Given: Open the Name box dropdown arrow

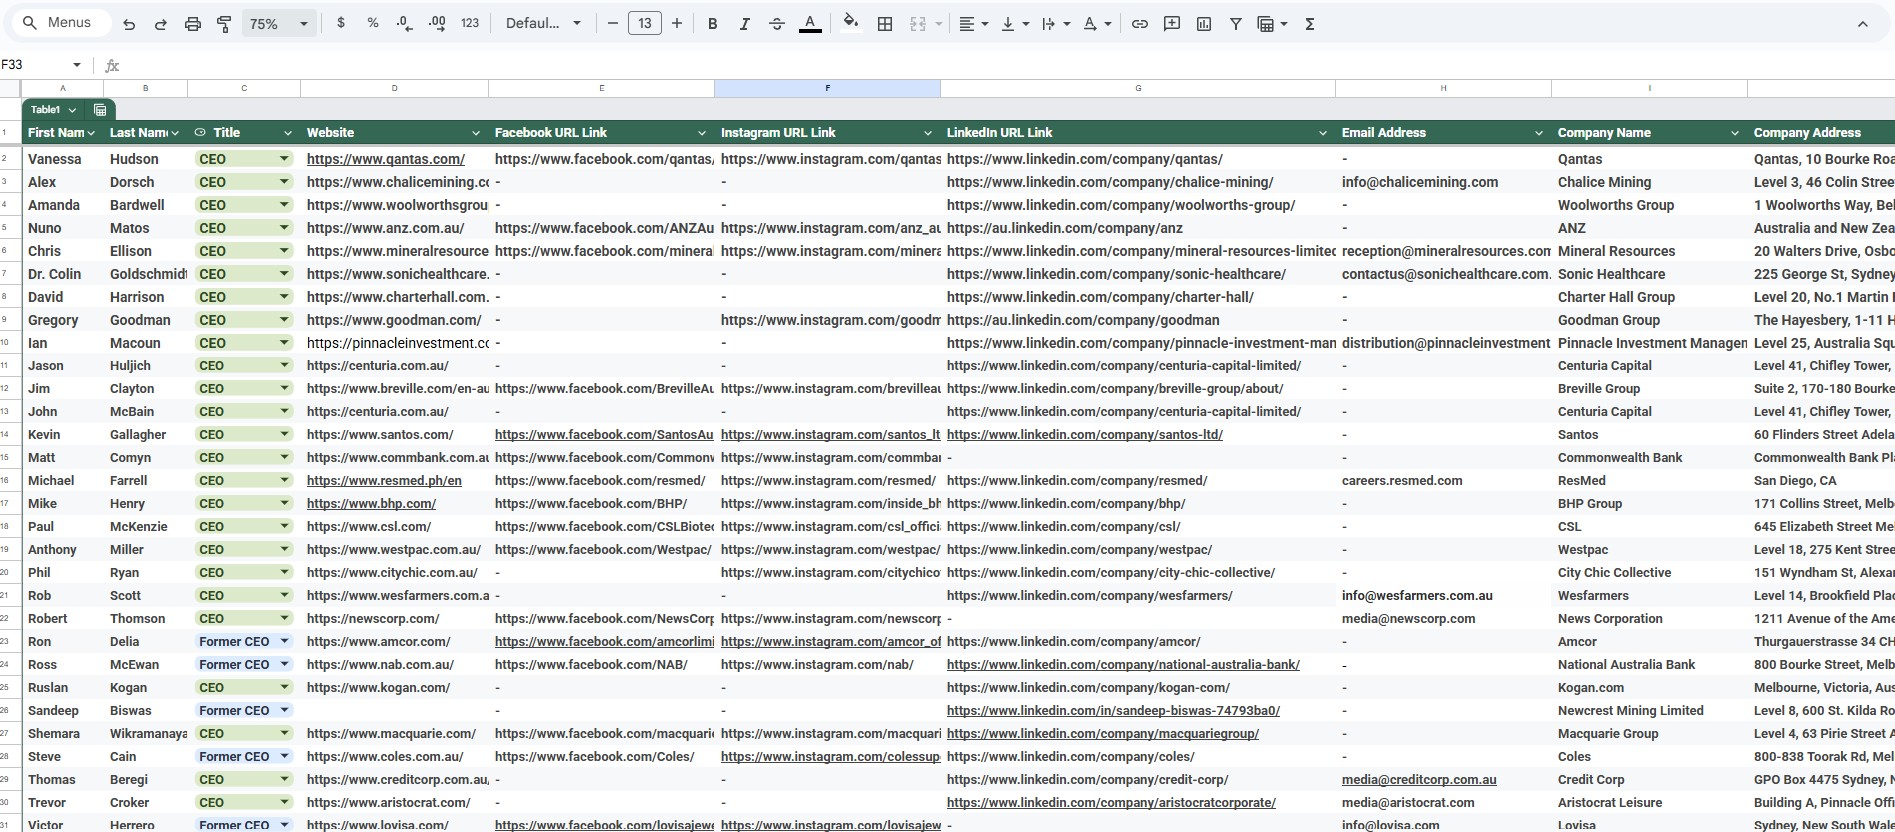Looking at the screenshot, I should point(76,65).
